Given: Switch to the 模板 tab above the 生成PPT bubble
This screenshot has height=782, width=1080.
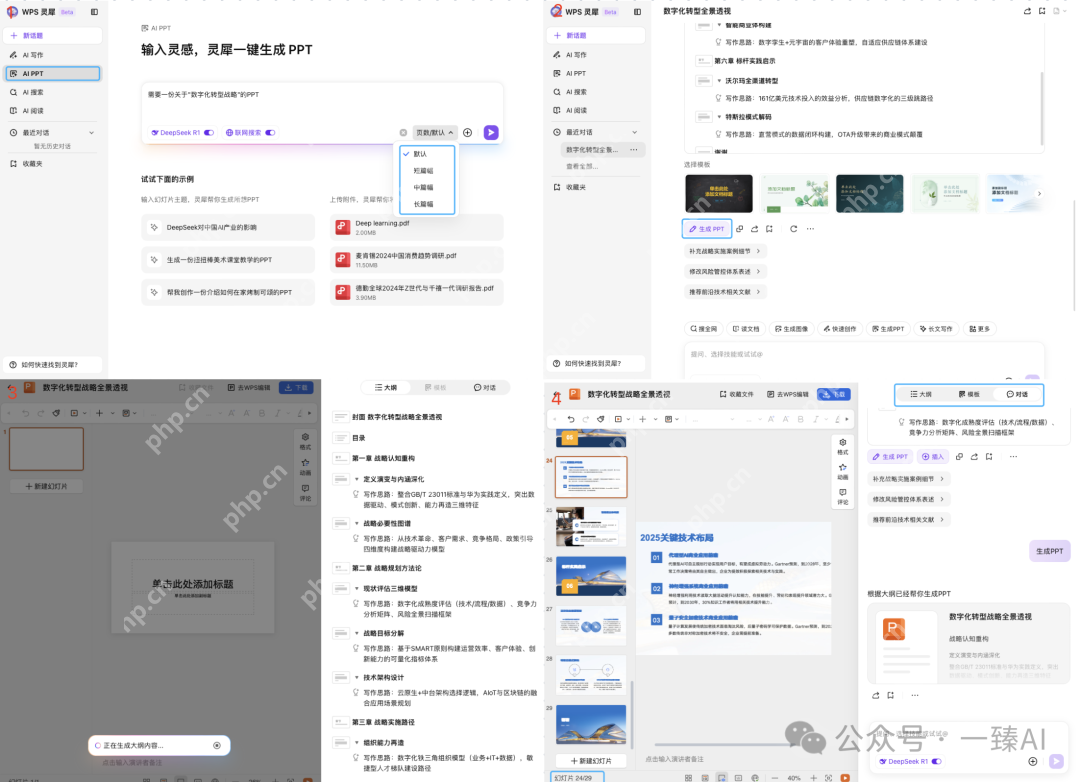Looking at the screenshot, I should tap(969, 395).
